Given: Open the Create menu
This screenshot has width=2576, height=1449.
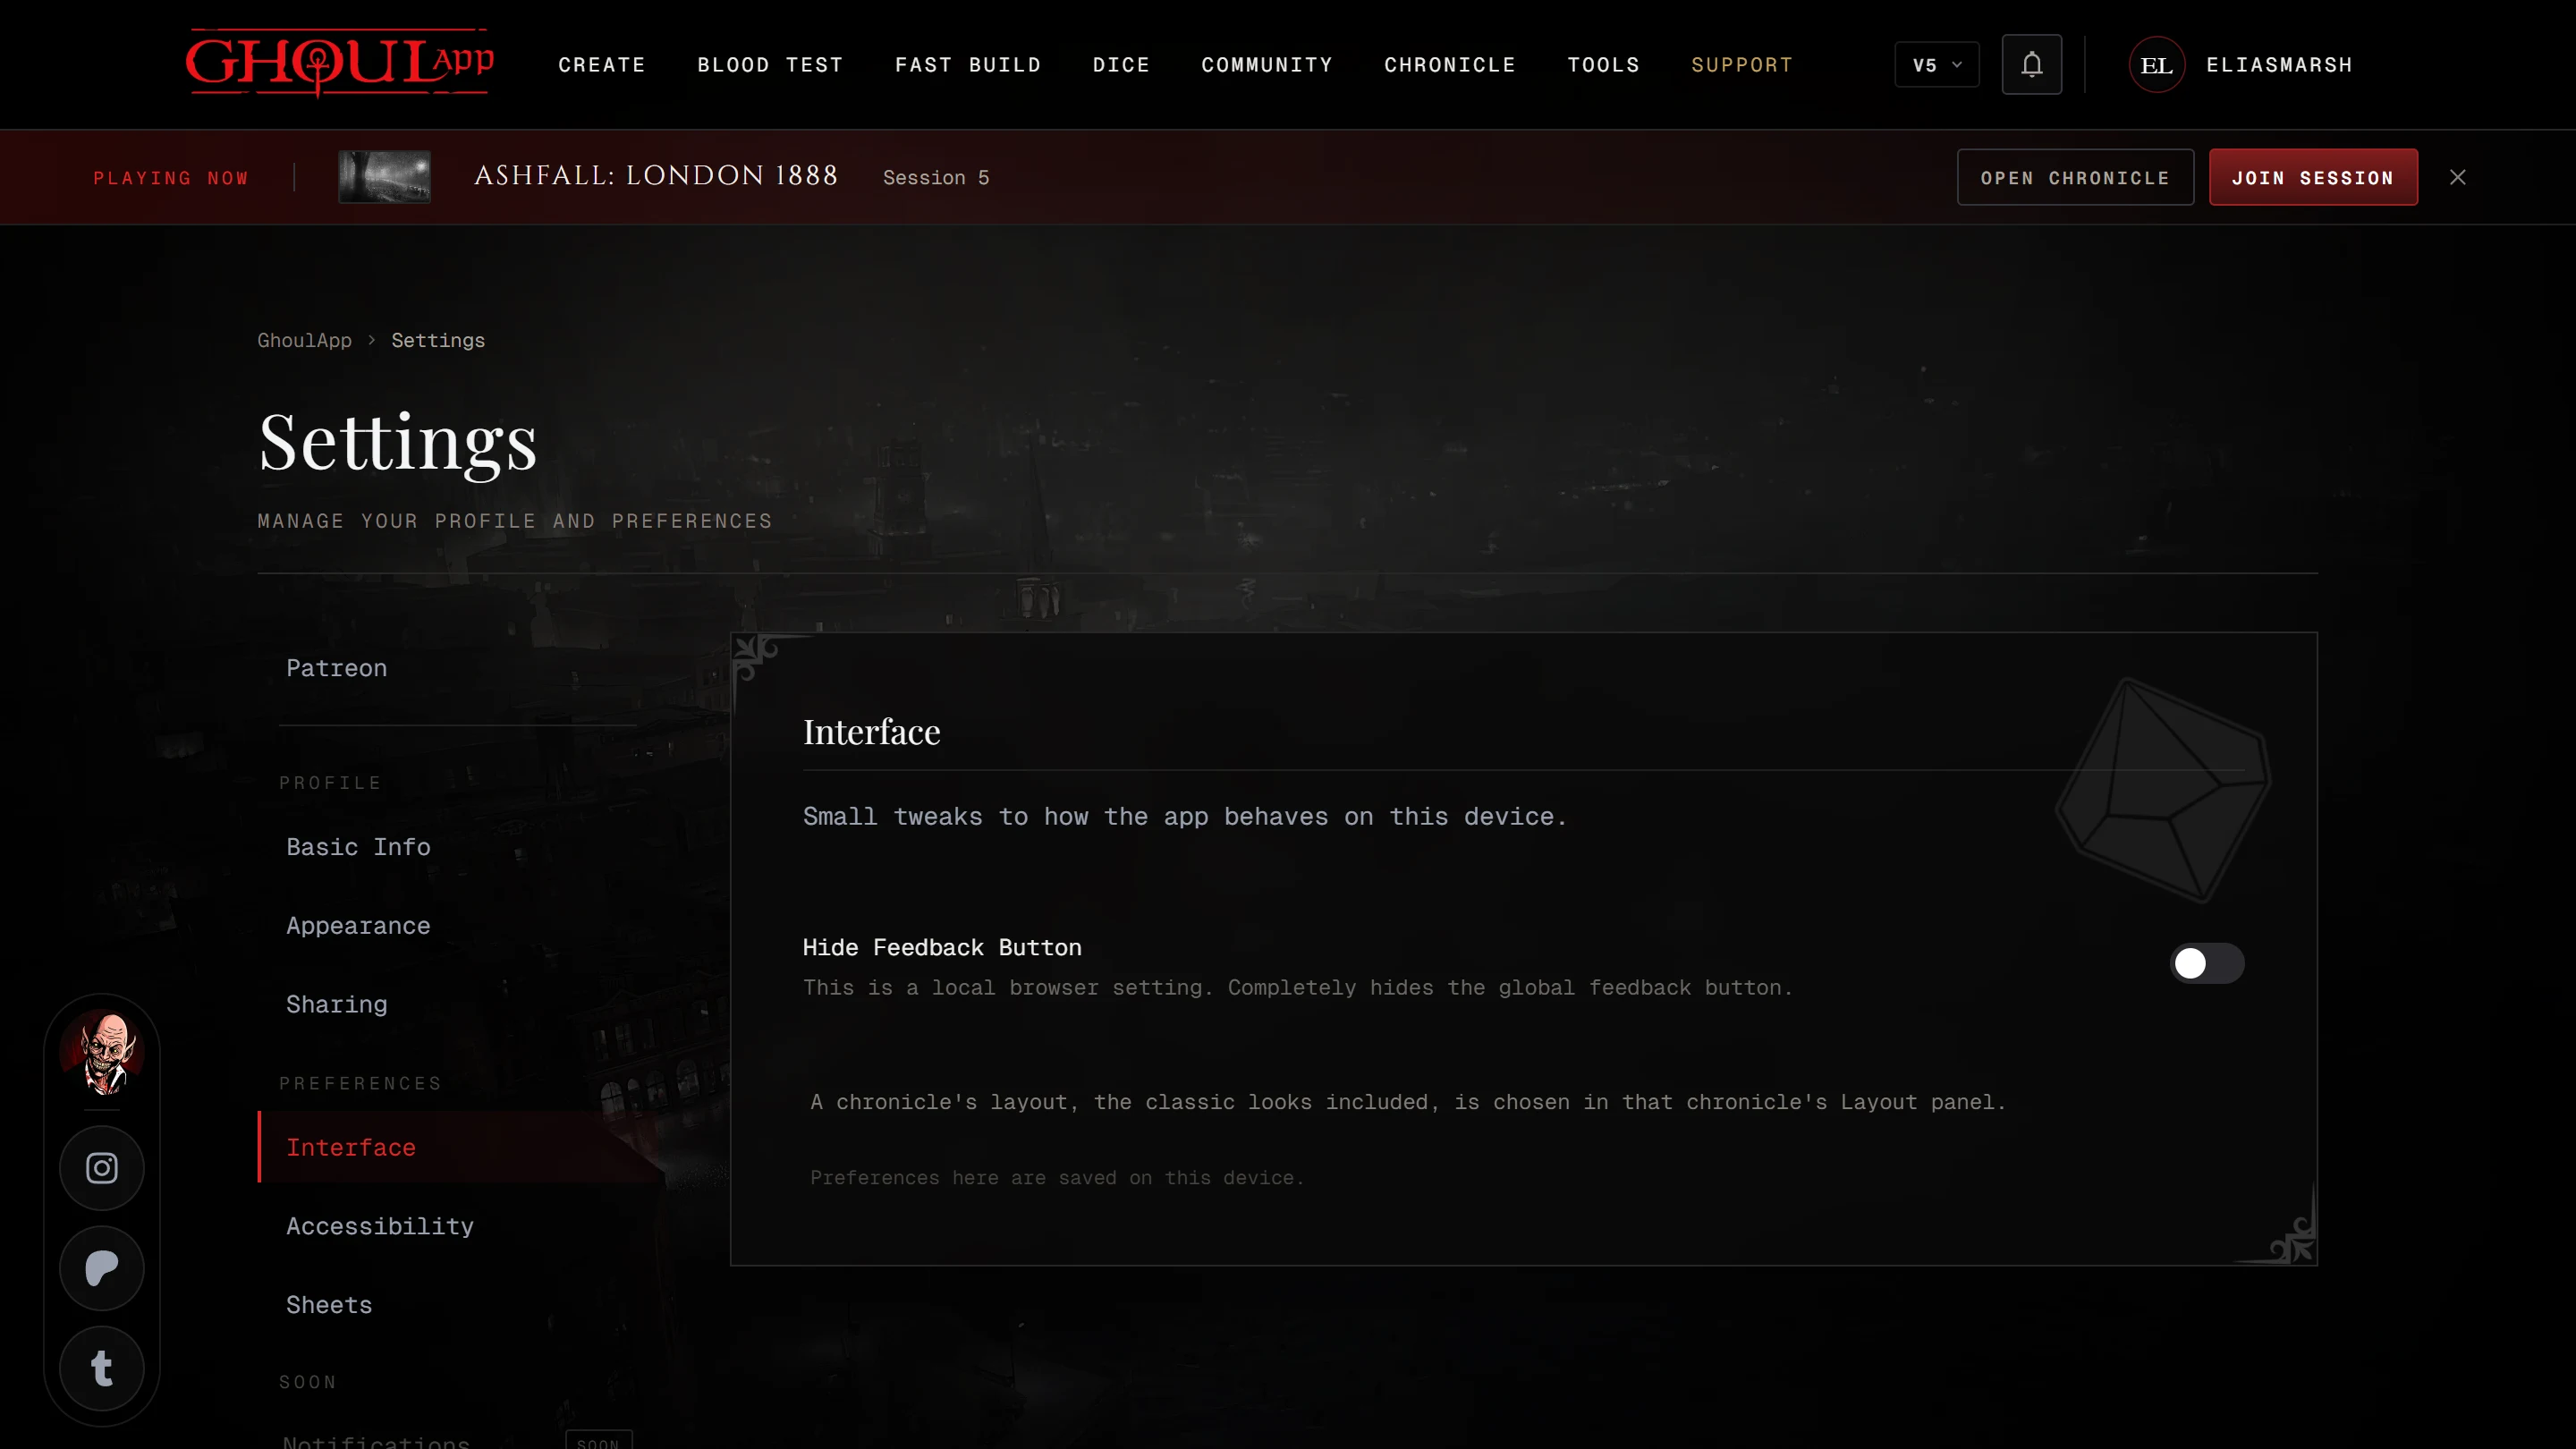Looking at the screenshot, I should 602,65.
